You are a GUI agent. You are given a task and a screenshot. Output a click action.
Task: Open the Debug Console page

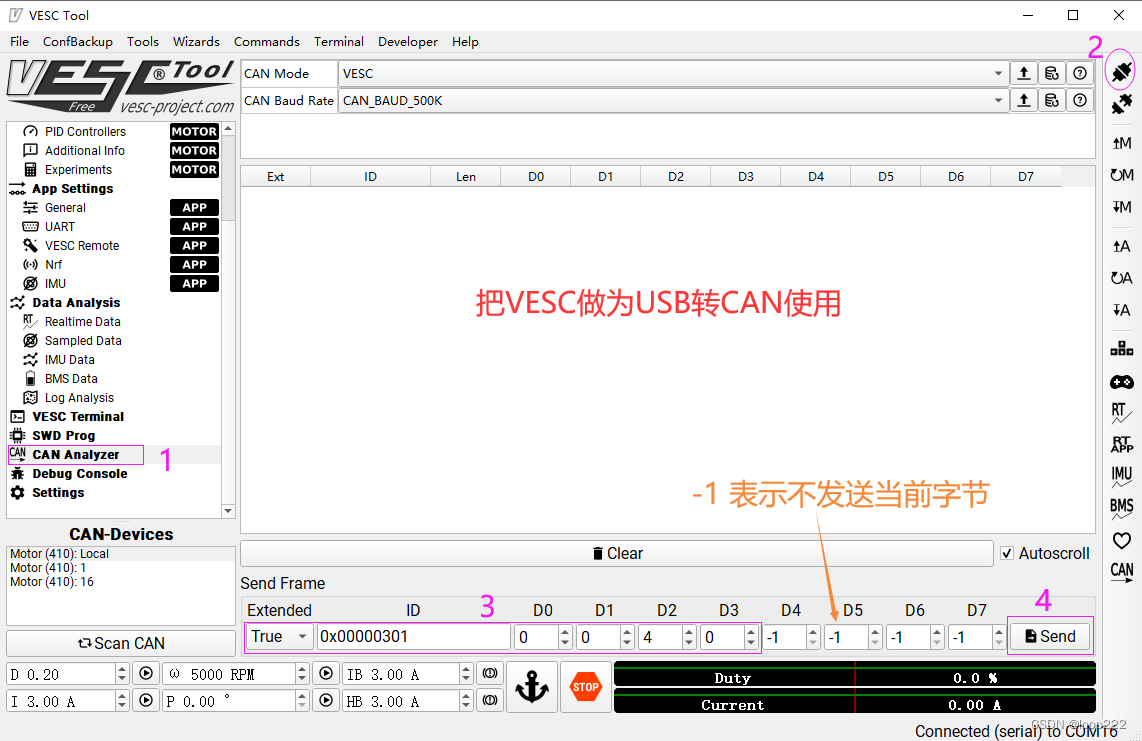click(x=79, y=474)
